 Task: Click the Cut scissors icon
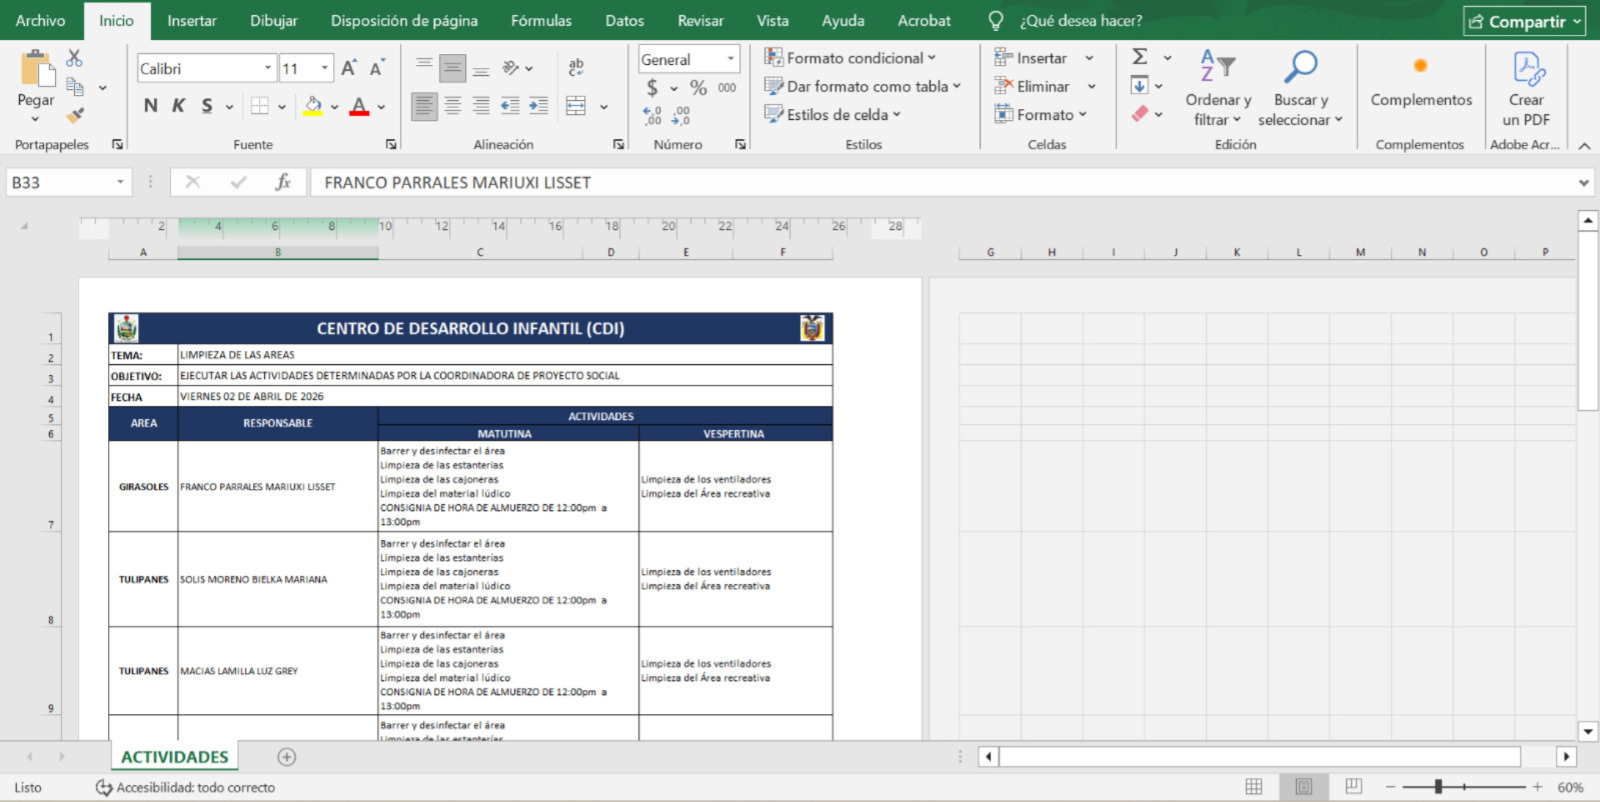point(74,59)
